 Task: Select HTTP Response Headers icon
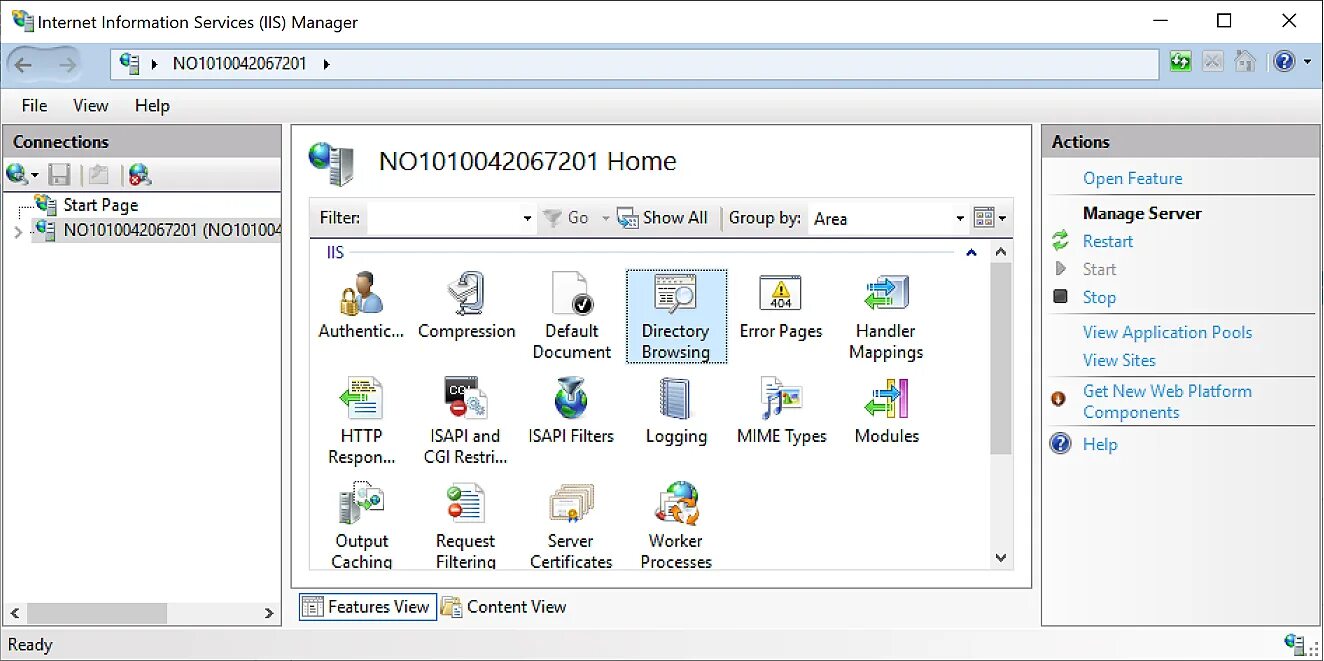361,421
